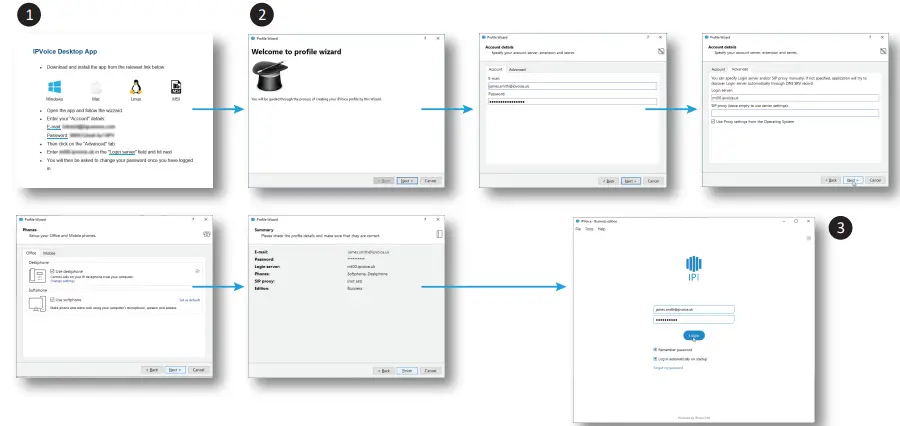900x426 pixels.
Task: Click the help question mark in Summary window
Action: pos(425,219)
